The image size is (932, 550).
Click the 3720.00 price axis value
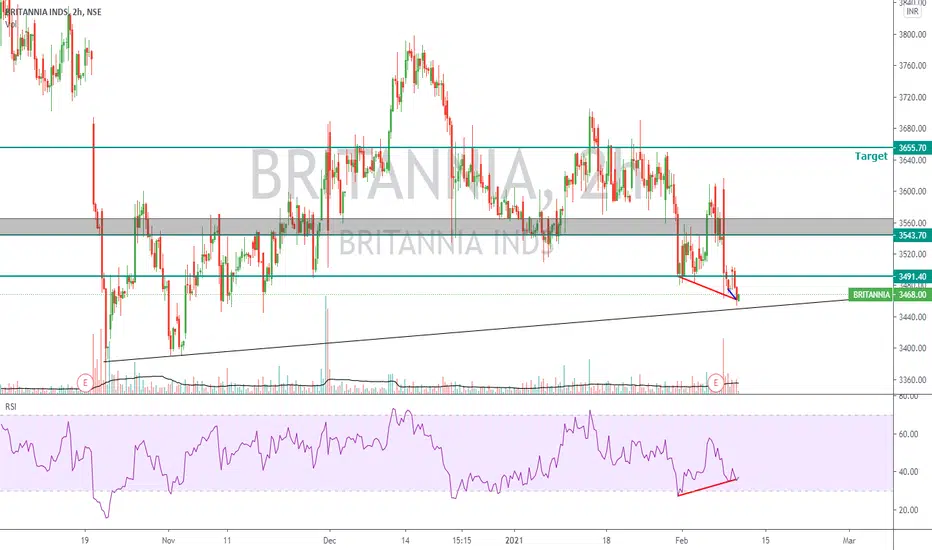912,97
